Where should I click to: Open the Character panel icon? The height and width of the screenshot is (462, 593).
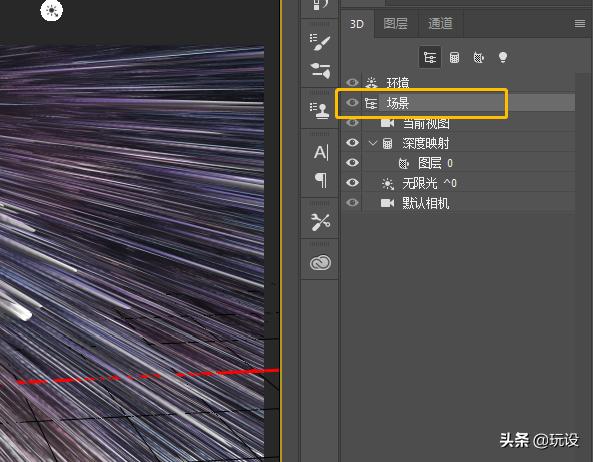321,152
